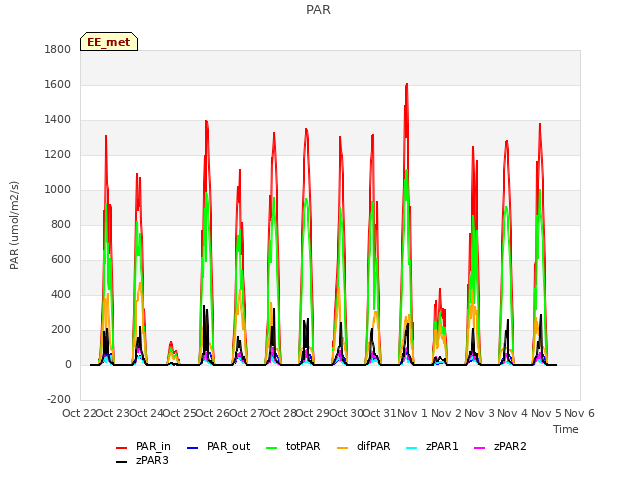Image resolution: width=640 pixels, height=480 pixels.
Task: Click the low PAR_in peak on Nov 1
Action: pyautogui.click(x=440, y=289)
